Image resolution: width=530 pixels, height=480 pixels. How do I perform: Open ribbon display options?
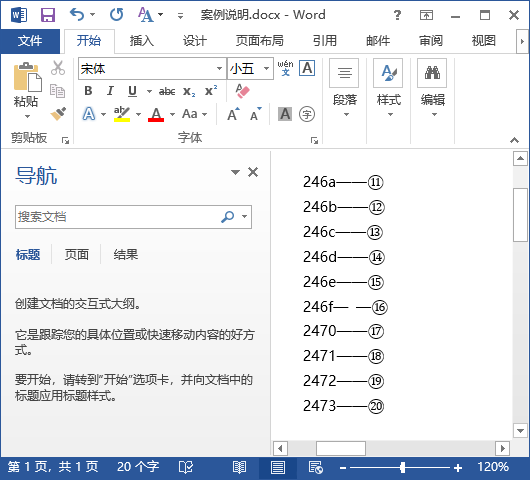pyautogui.click(x=426, y=15)
